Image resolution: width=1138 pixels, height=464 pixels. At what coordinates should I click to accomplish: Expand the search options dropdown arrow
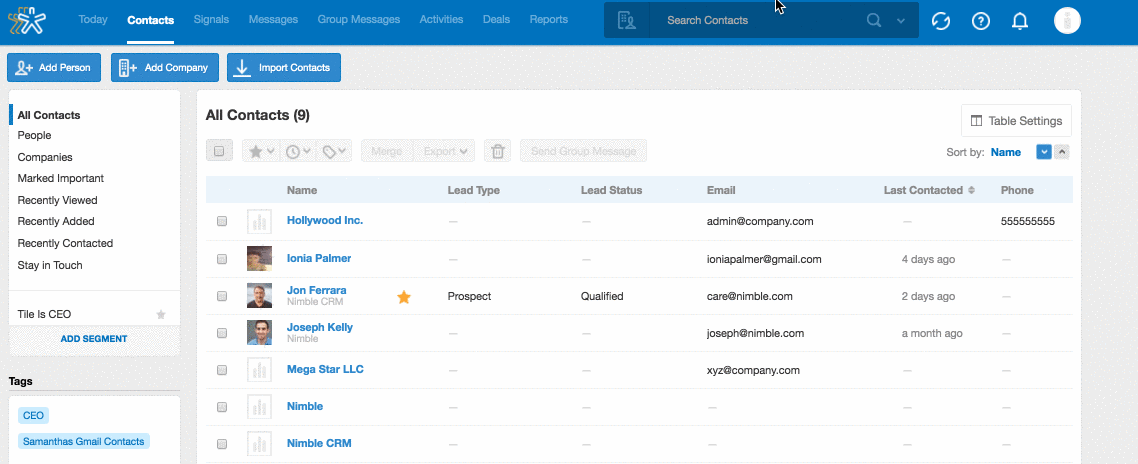point(900,20)
